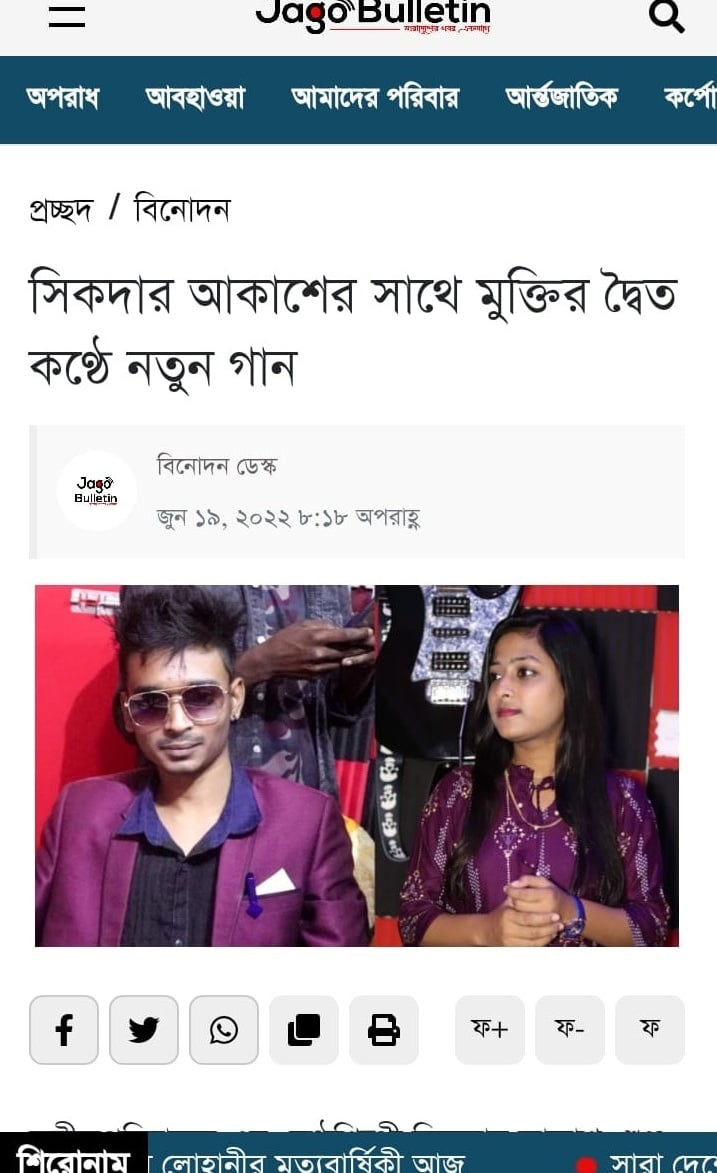The height and width of the screenshot is (1173, 717).
Task: Print the article using printer icon
Action: coord(384,1029)
